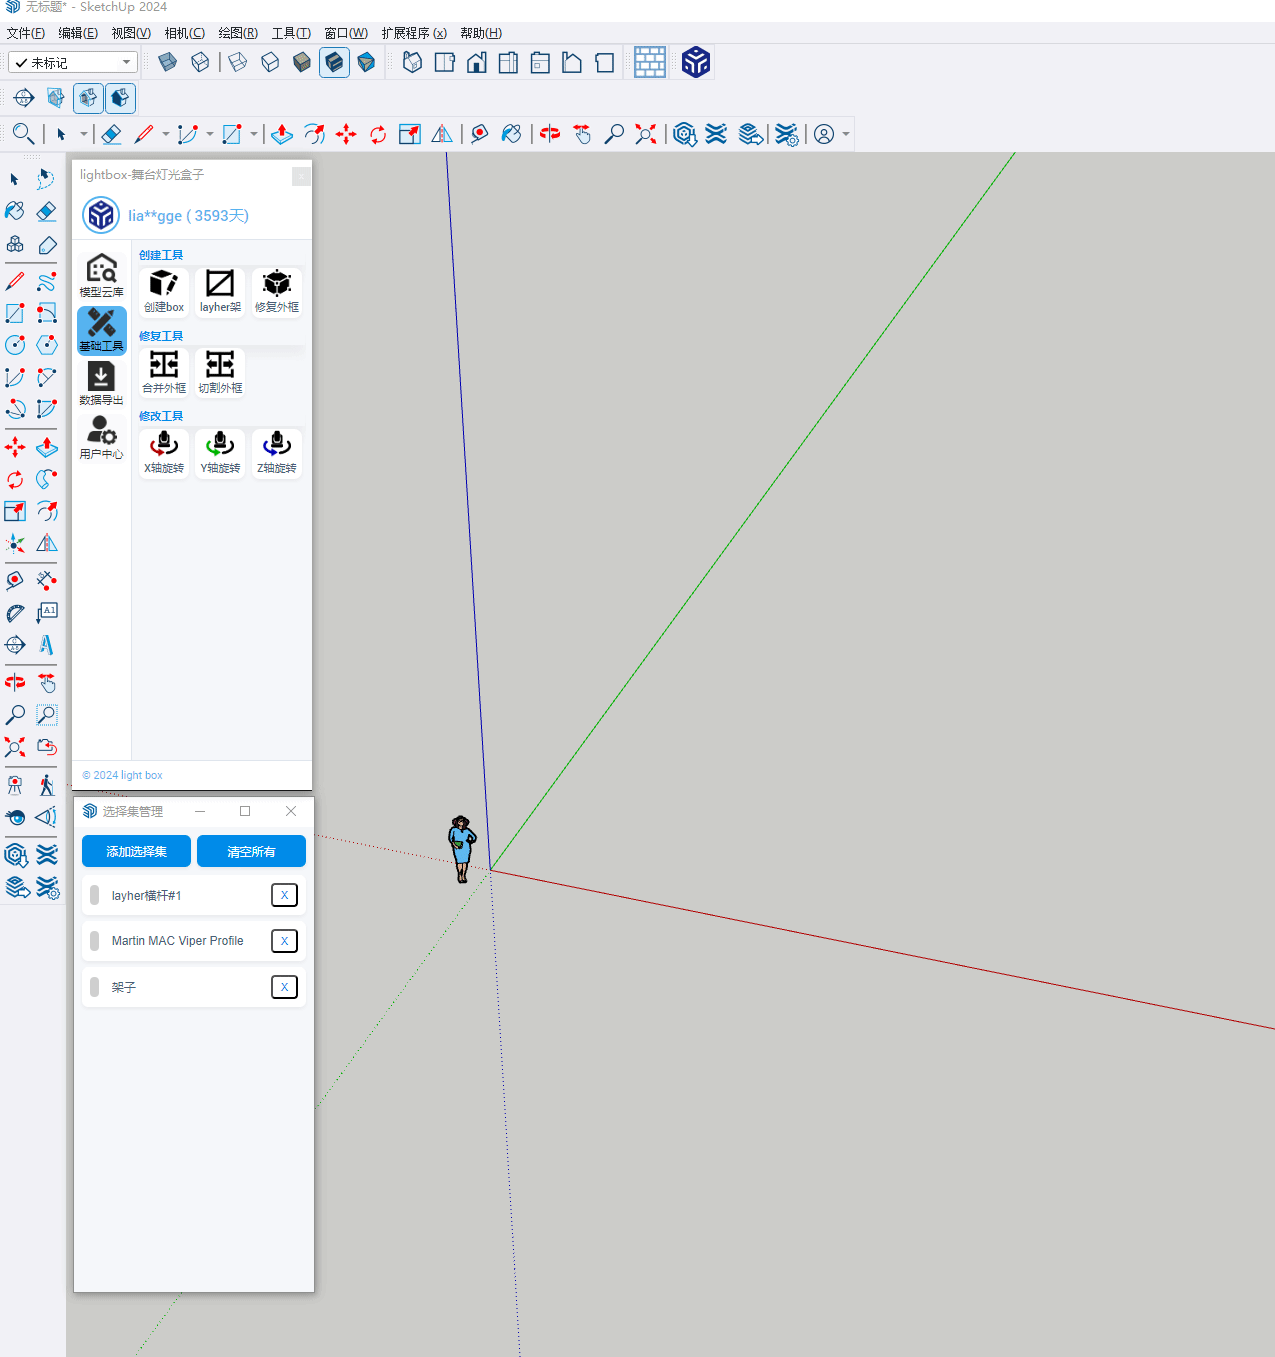
Task: Click the 创建box tool icon
Action: pos(164,285)
